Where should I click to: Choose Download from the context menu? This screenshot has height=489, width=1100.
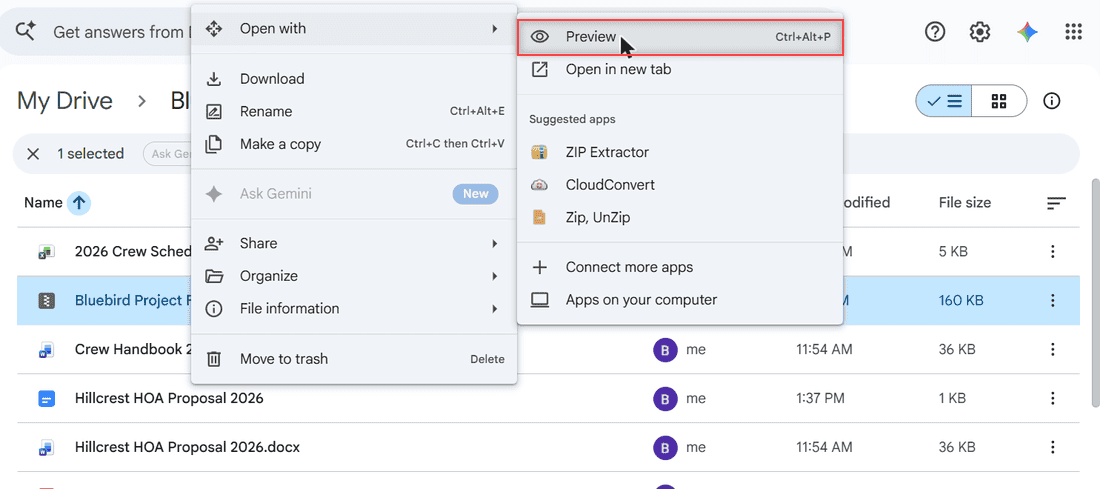pos(354,79)
